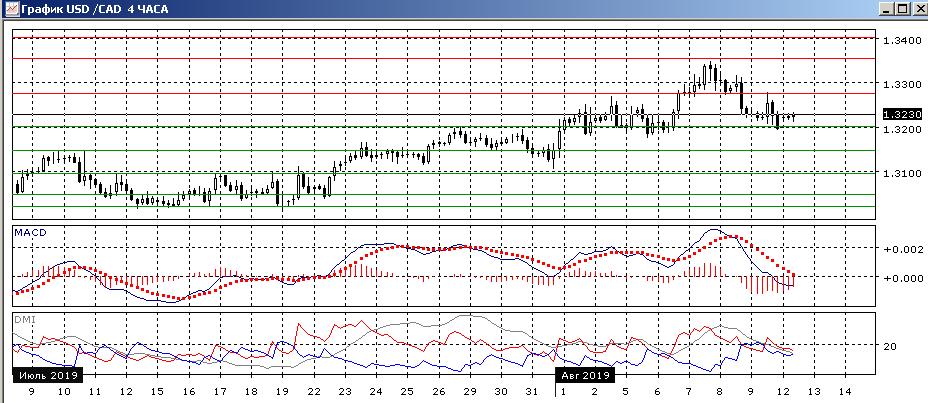This screenshot has width=928, height=403.
Task: Click the +0.000 MACD scale label
Action: [x=901, y=278]
